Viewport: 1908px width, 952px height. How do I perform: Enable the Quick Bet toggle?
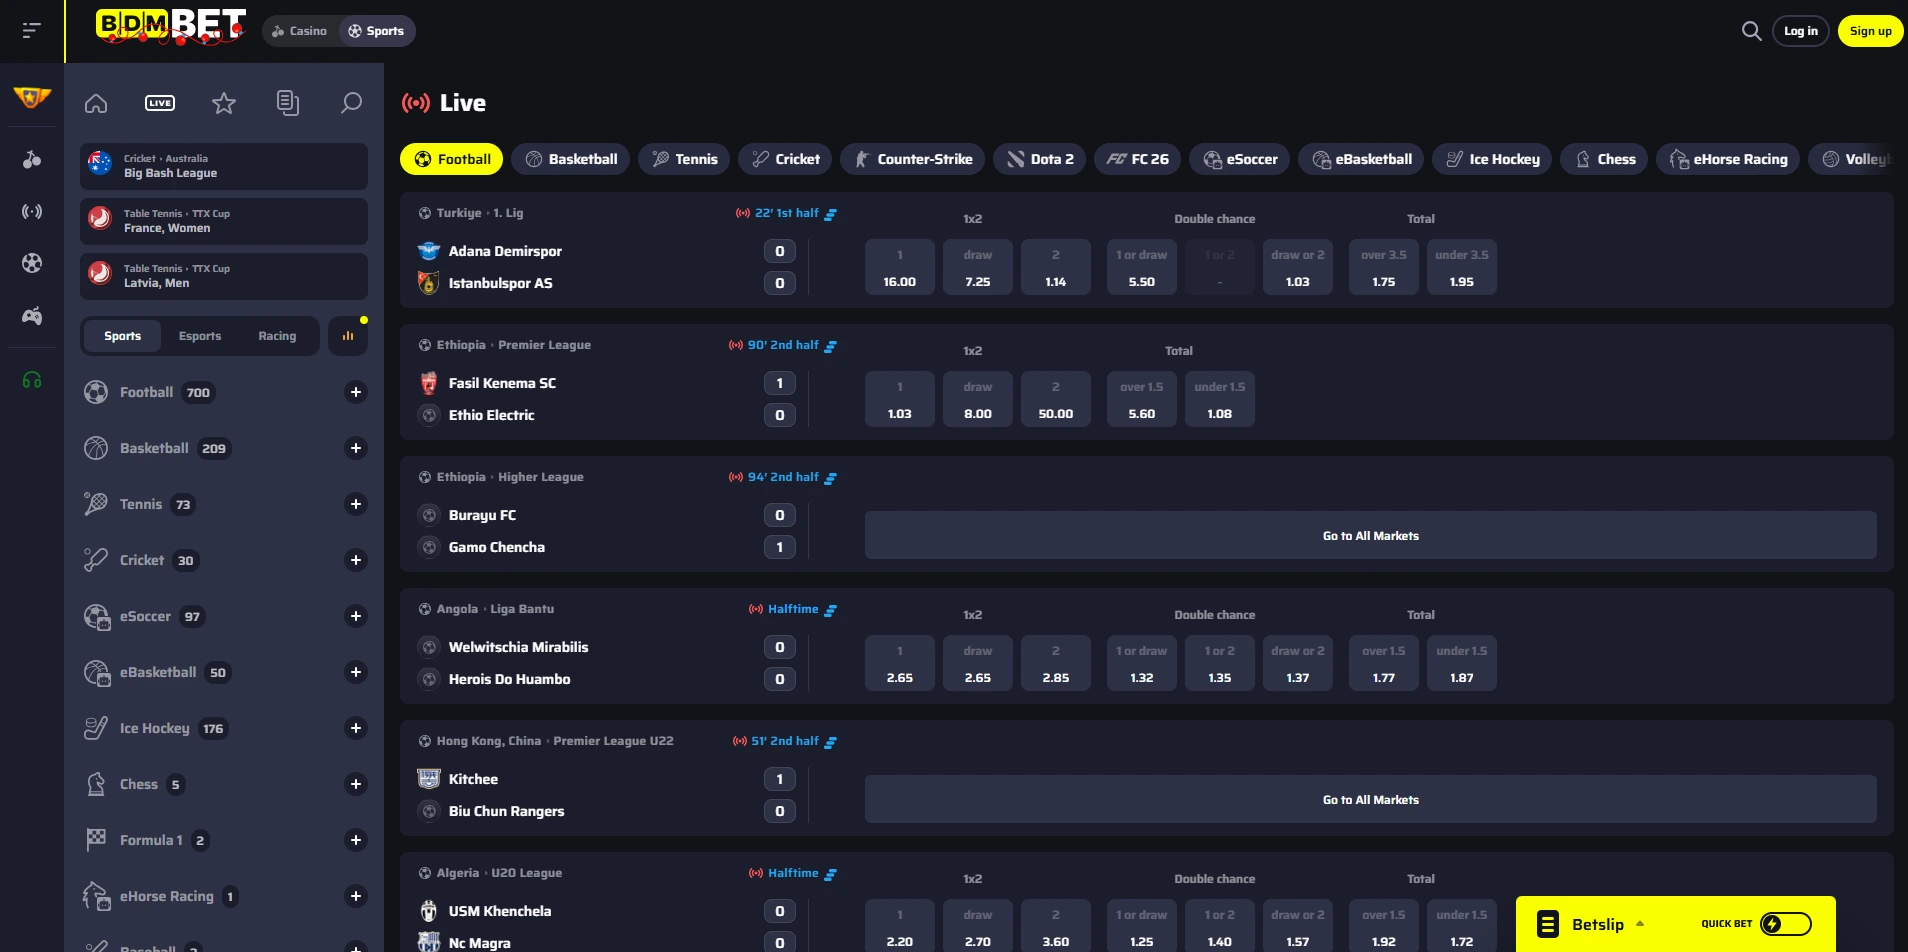[x=1785, y=924]
